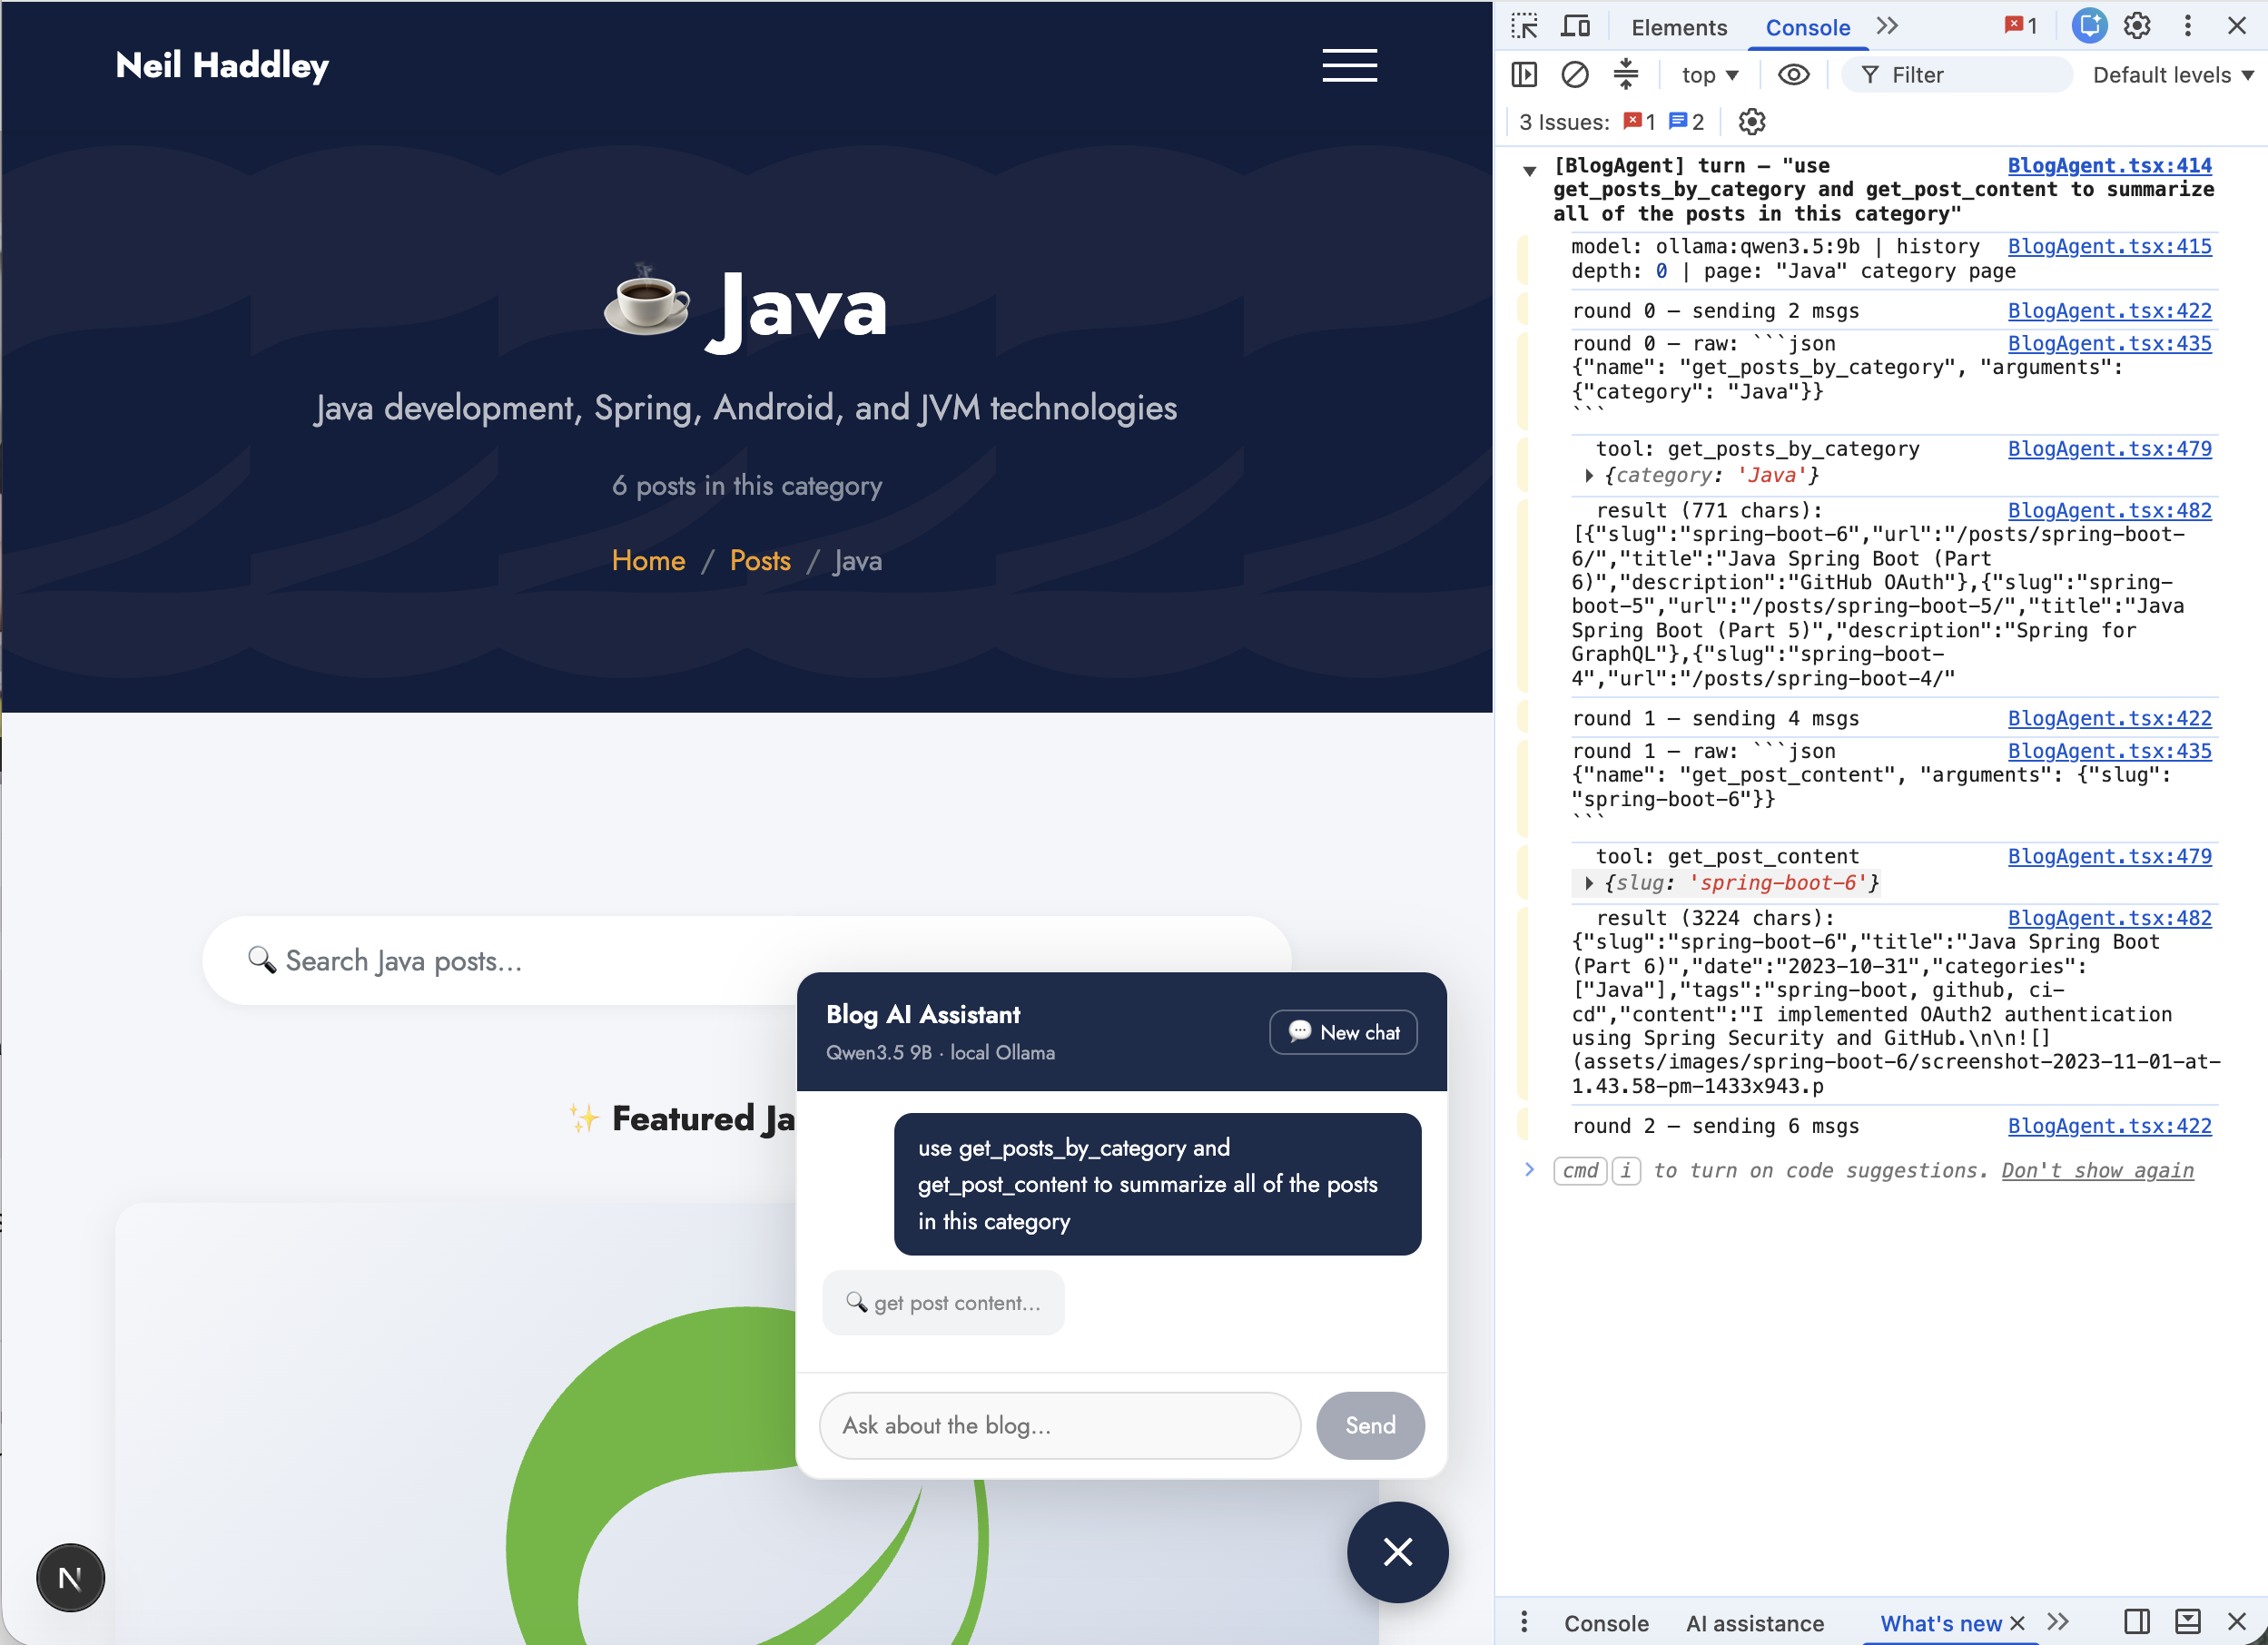The image size is (2268, 1645).
Task: Go to Home breadcrumb link
Action: tap(648, 561)
